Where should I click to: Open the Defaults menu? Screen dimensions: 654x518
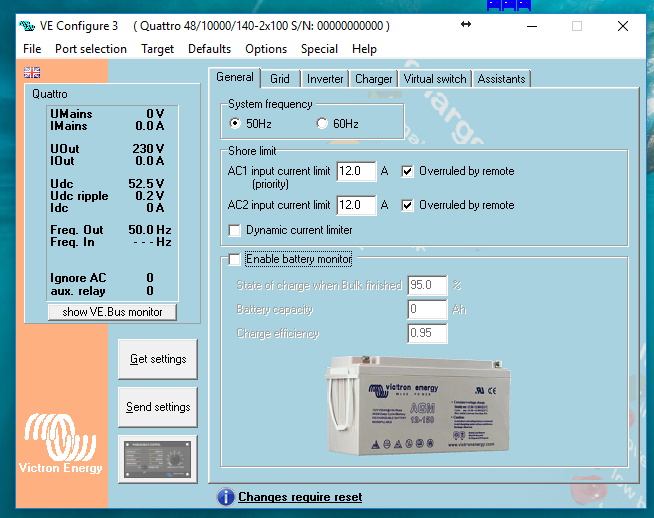click(x=209, y=49)
